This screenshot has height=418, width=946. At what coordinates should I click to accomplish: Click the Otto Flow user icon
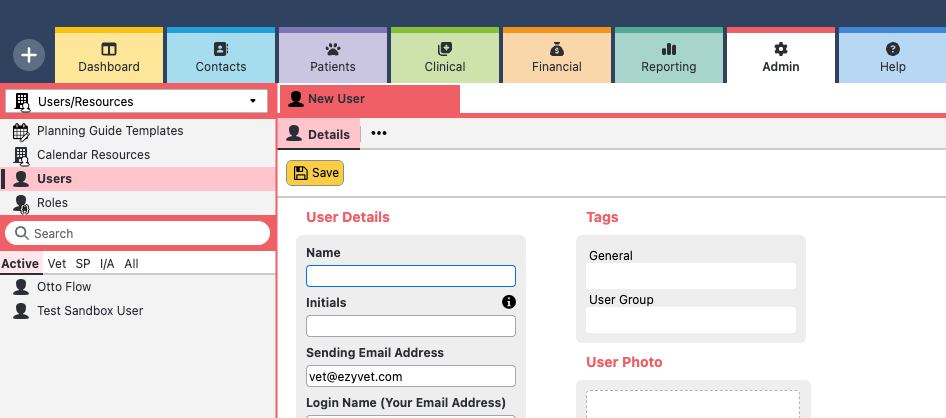tap(20, 287)
